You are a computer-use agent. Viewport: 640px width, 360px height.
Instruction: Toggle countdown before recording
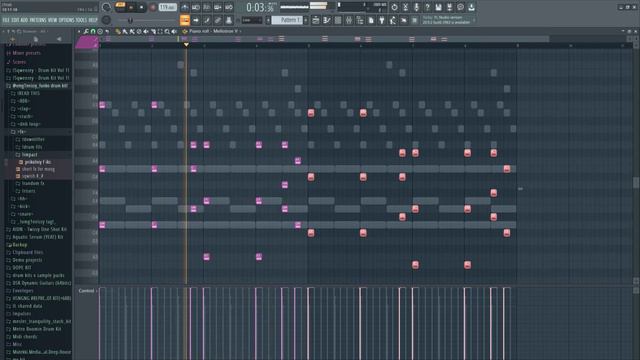pos(207,7)
